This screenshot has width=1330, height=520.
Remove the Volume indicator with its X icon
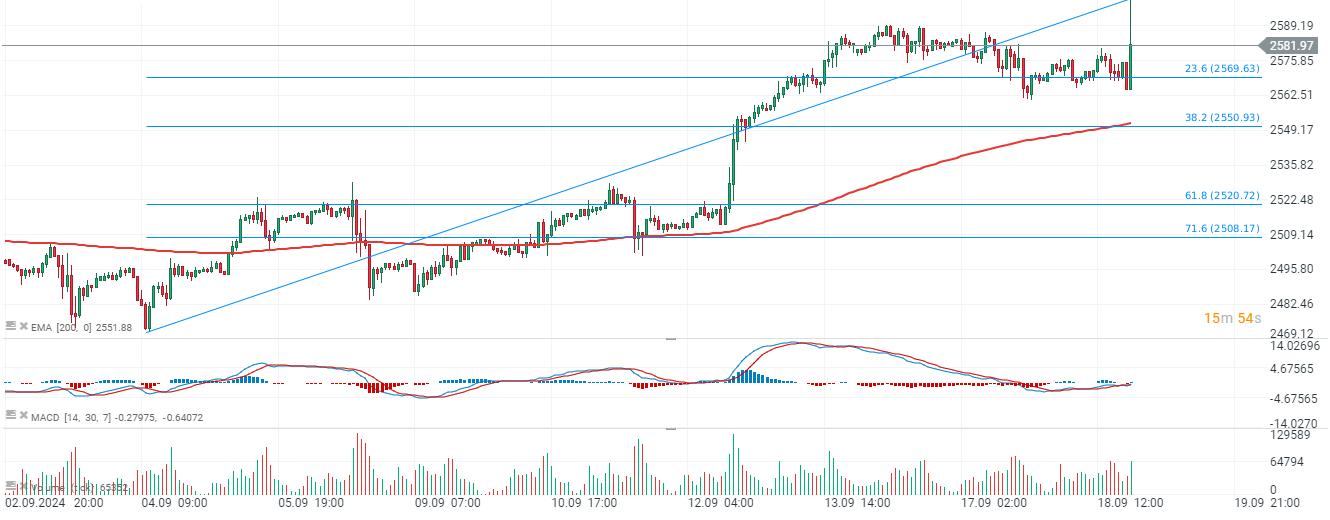click(x=23, y=487)
